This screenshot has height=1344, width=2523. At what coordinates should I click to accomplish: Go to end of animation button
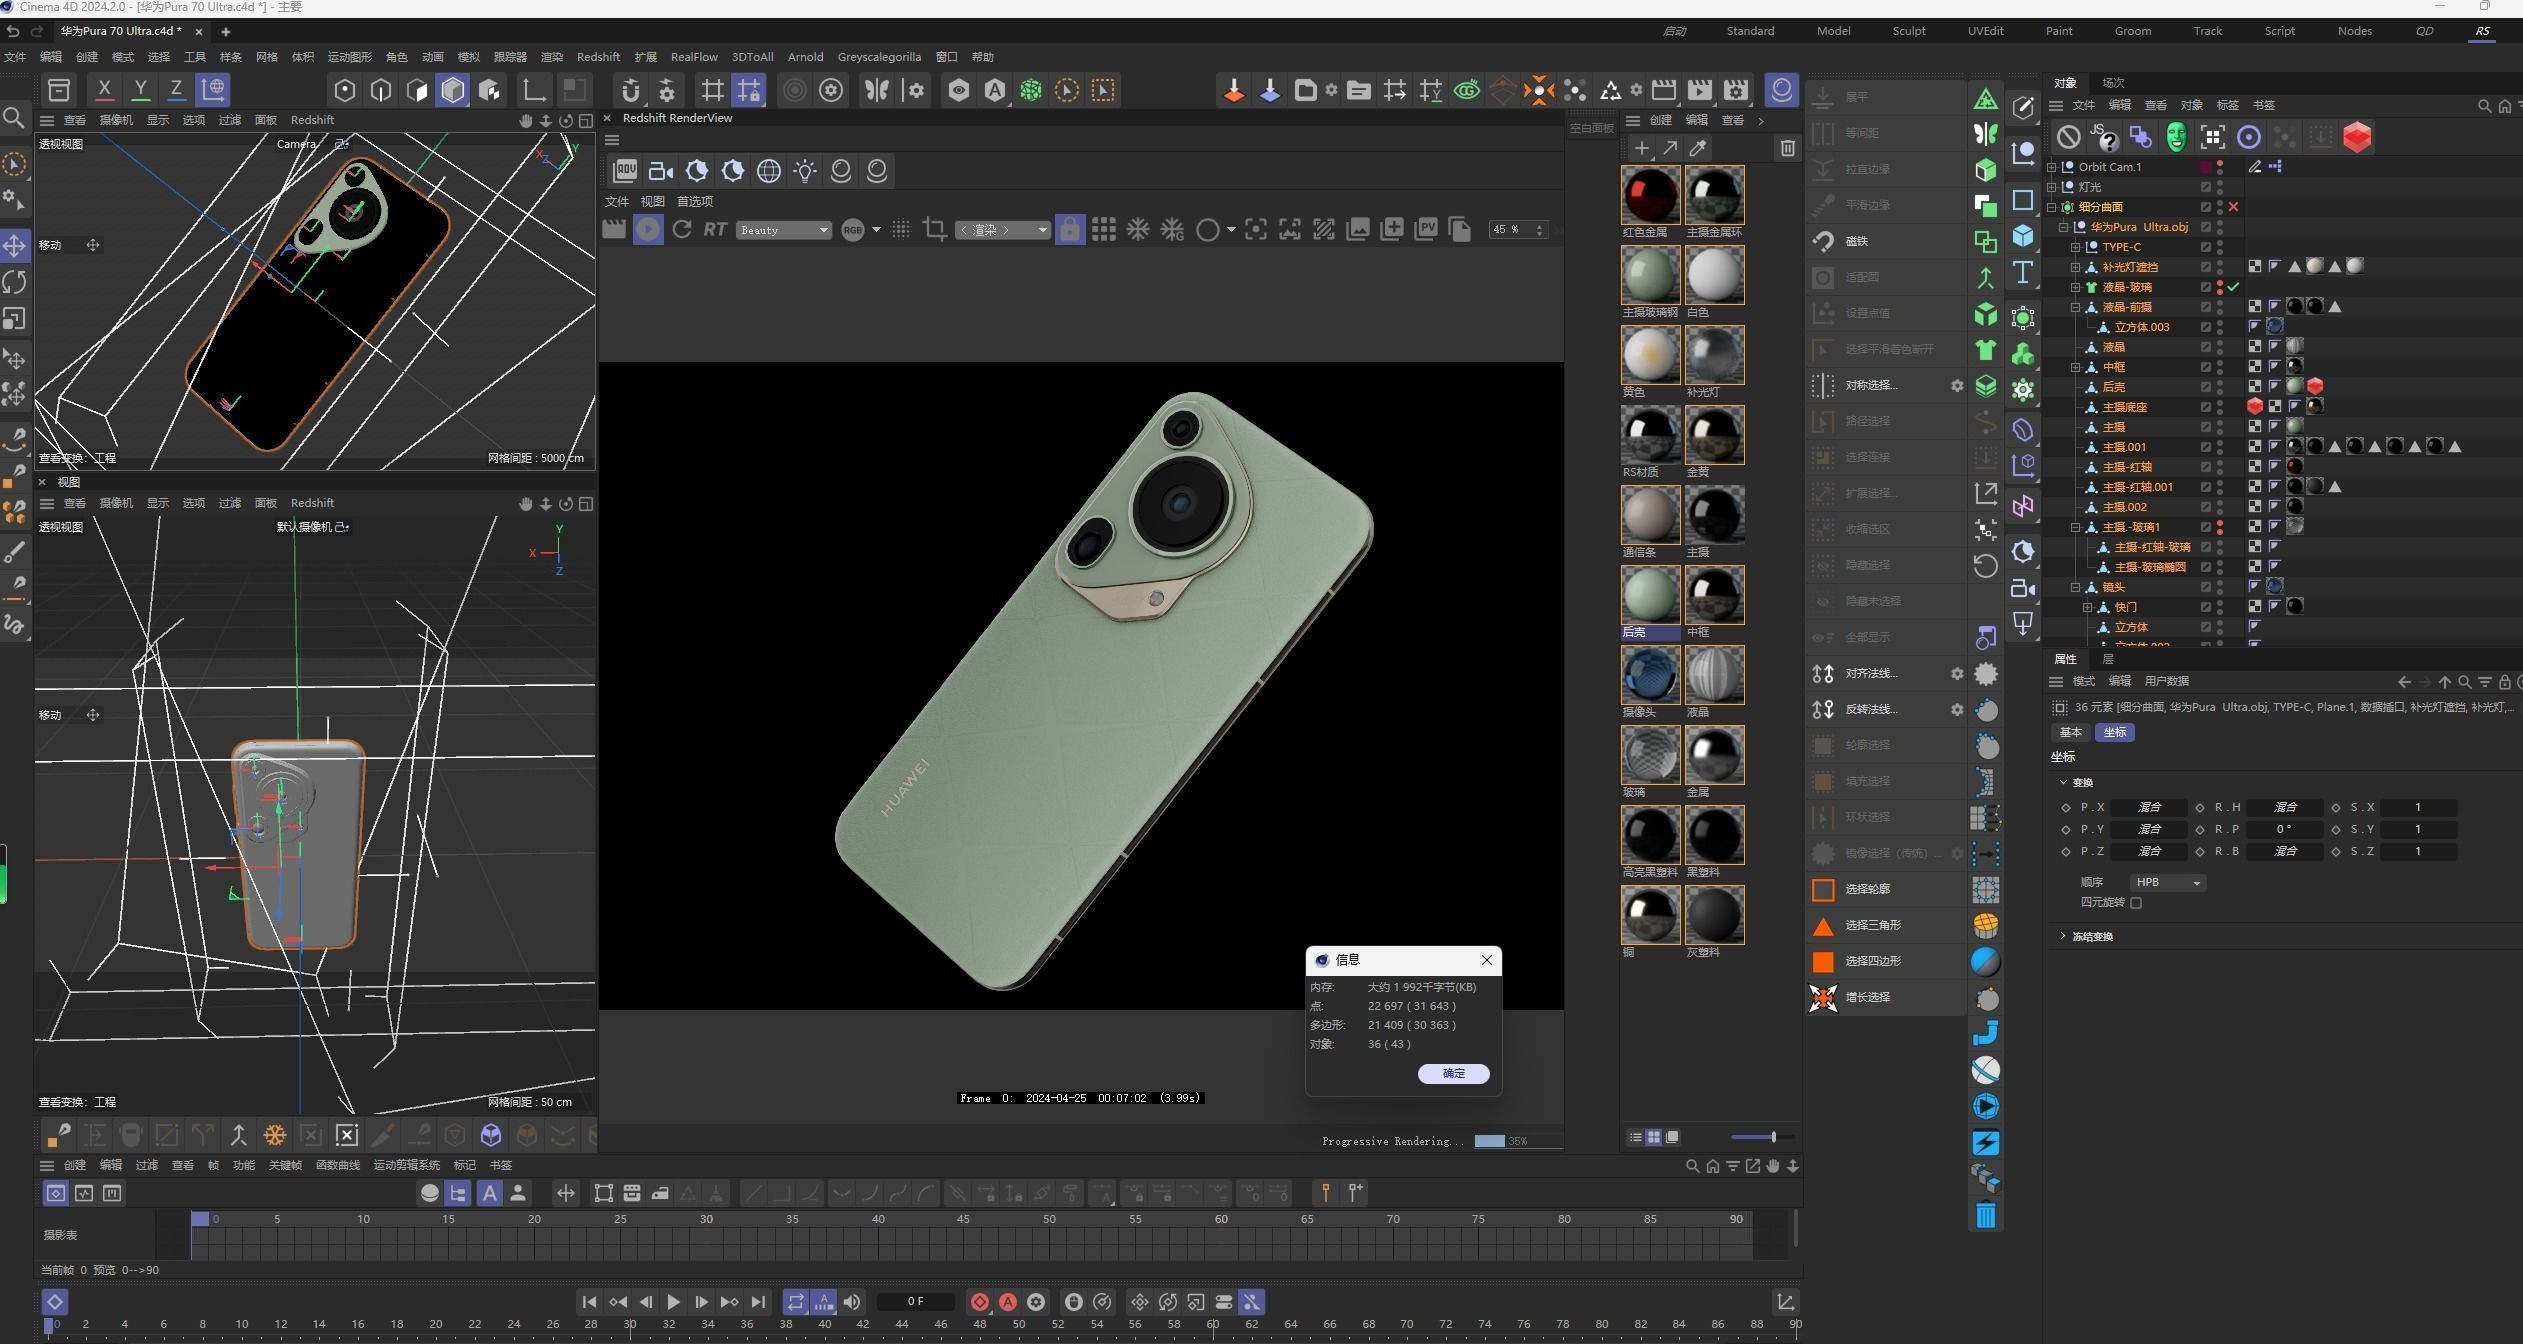point(758,1302)
